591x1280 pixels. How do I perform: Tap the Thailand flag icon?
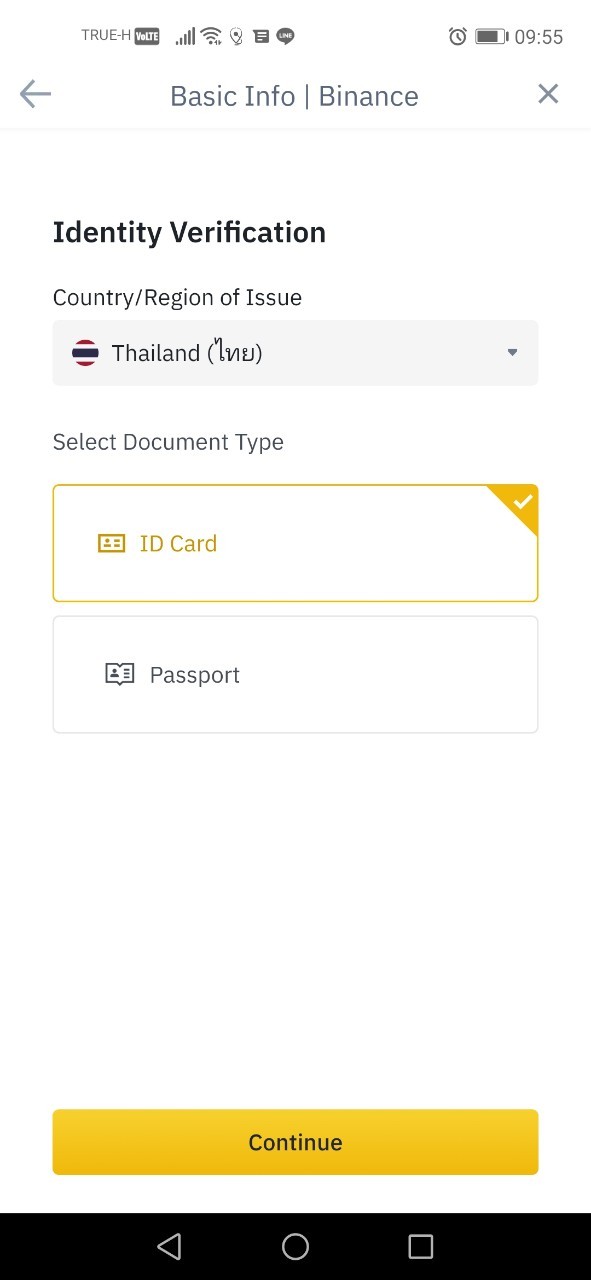[x=85, y=353]
